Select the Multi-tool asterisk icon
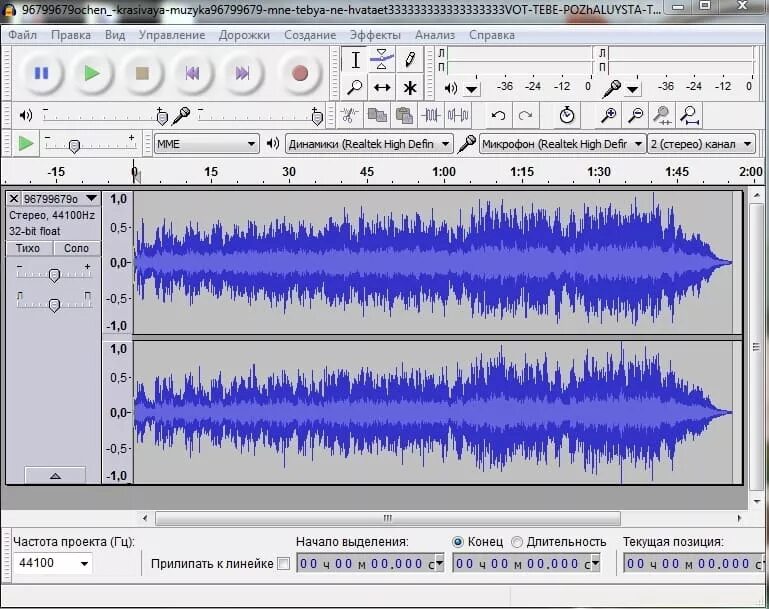The height and width of the screenshot is (609, 769). 410,88
